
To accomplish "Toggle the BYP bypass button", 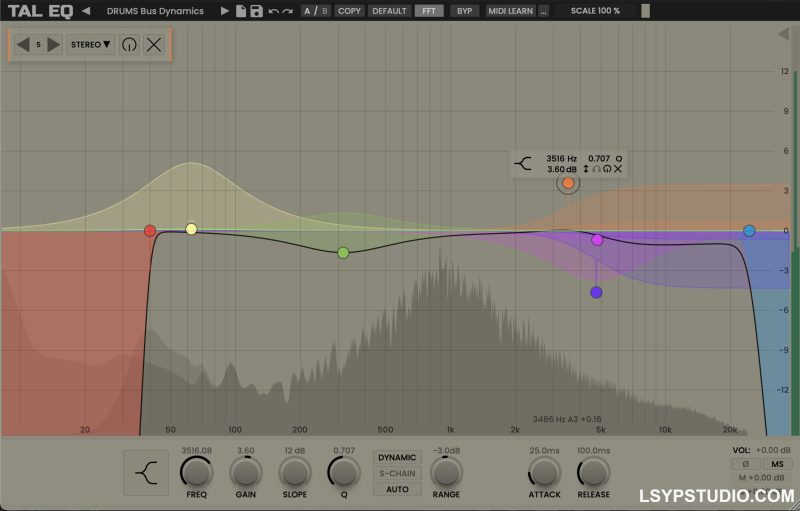I will (464, 11).
